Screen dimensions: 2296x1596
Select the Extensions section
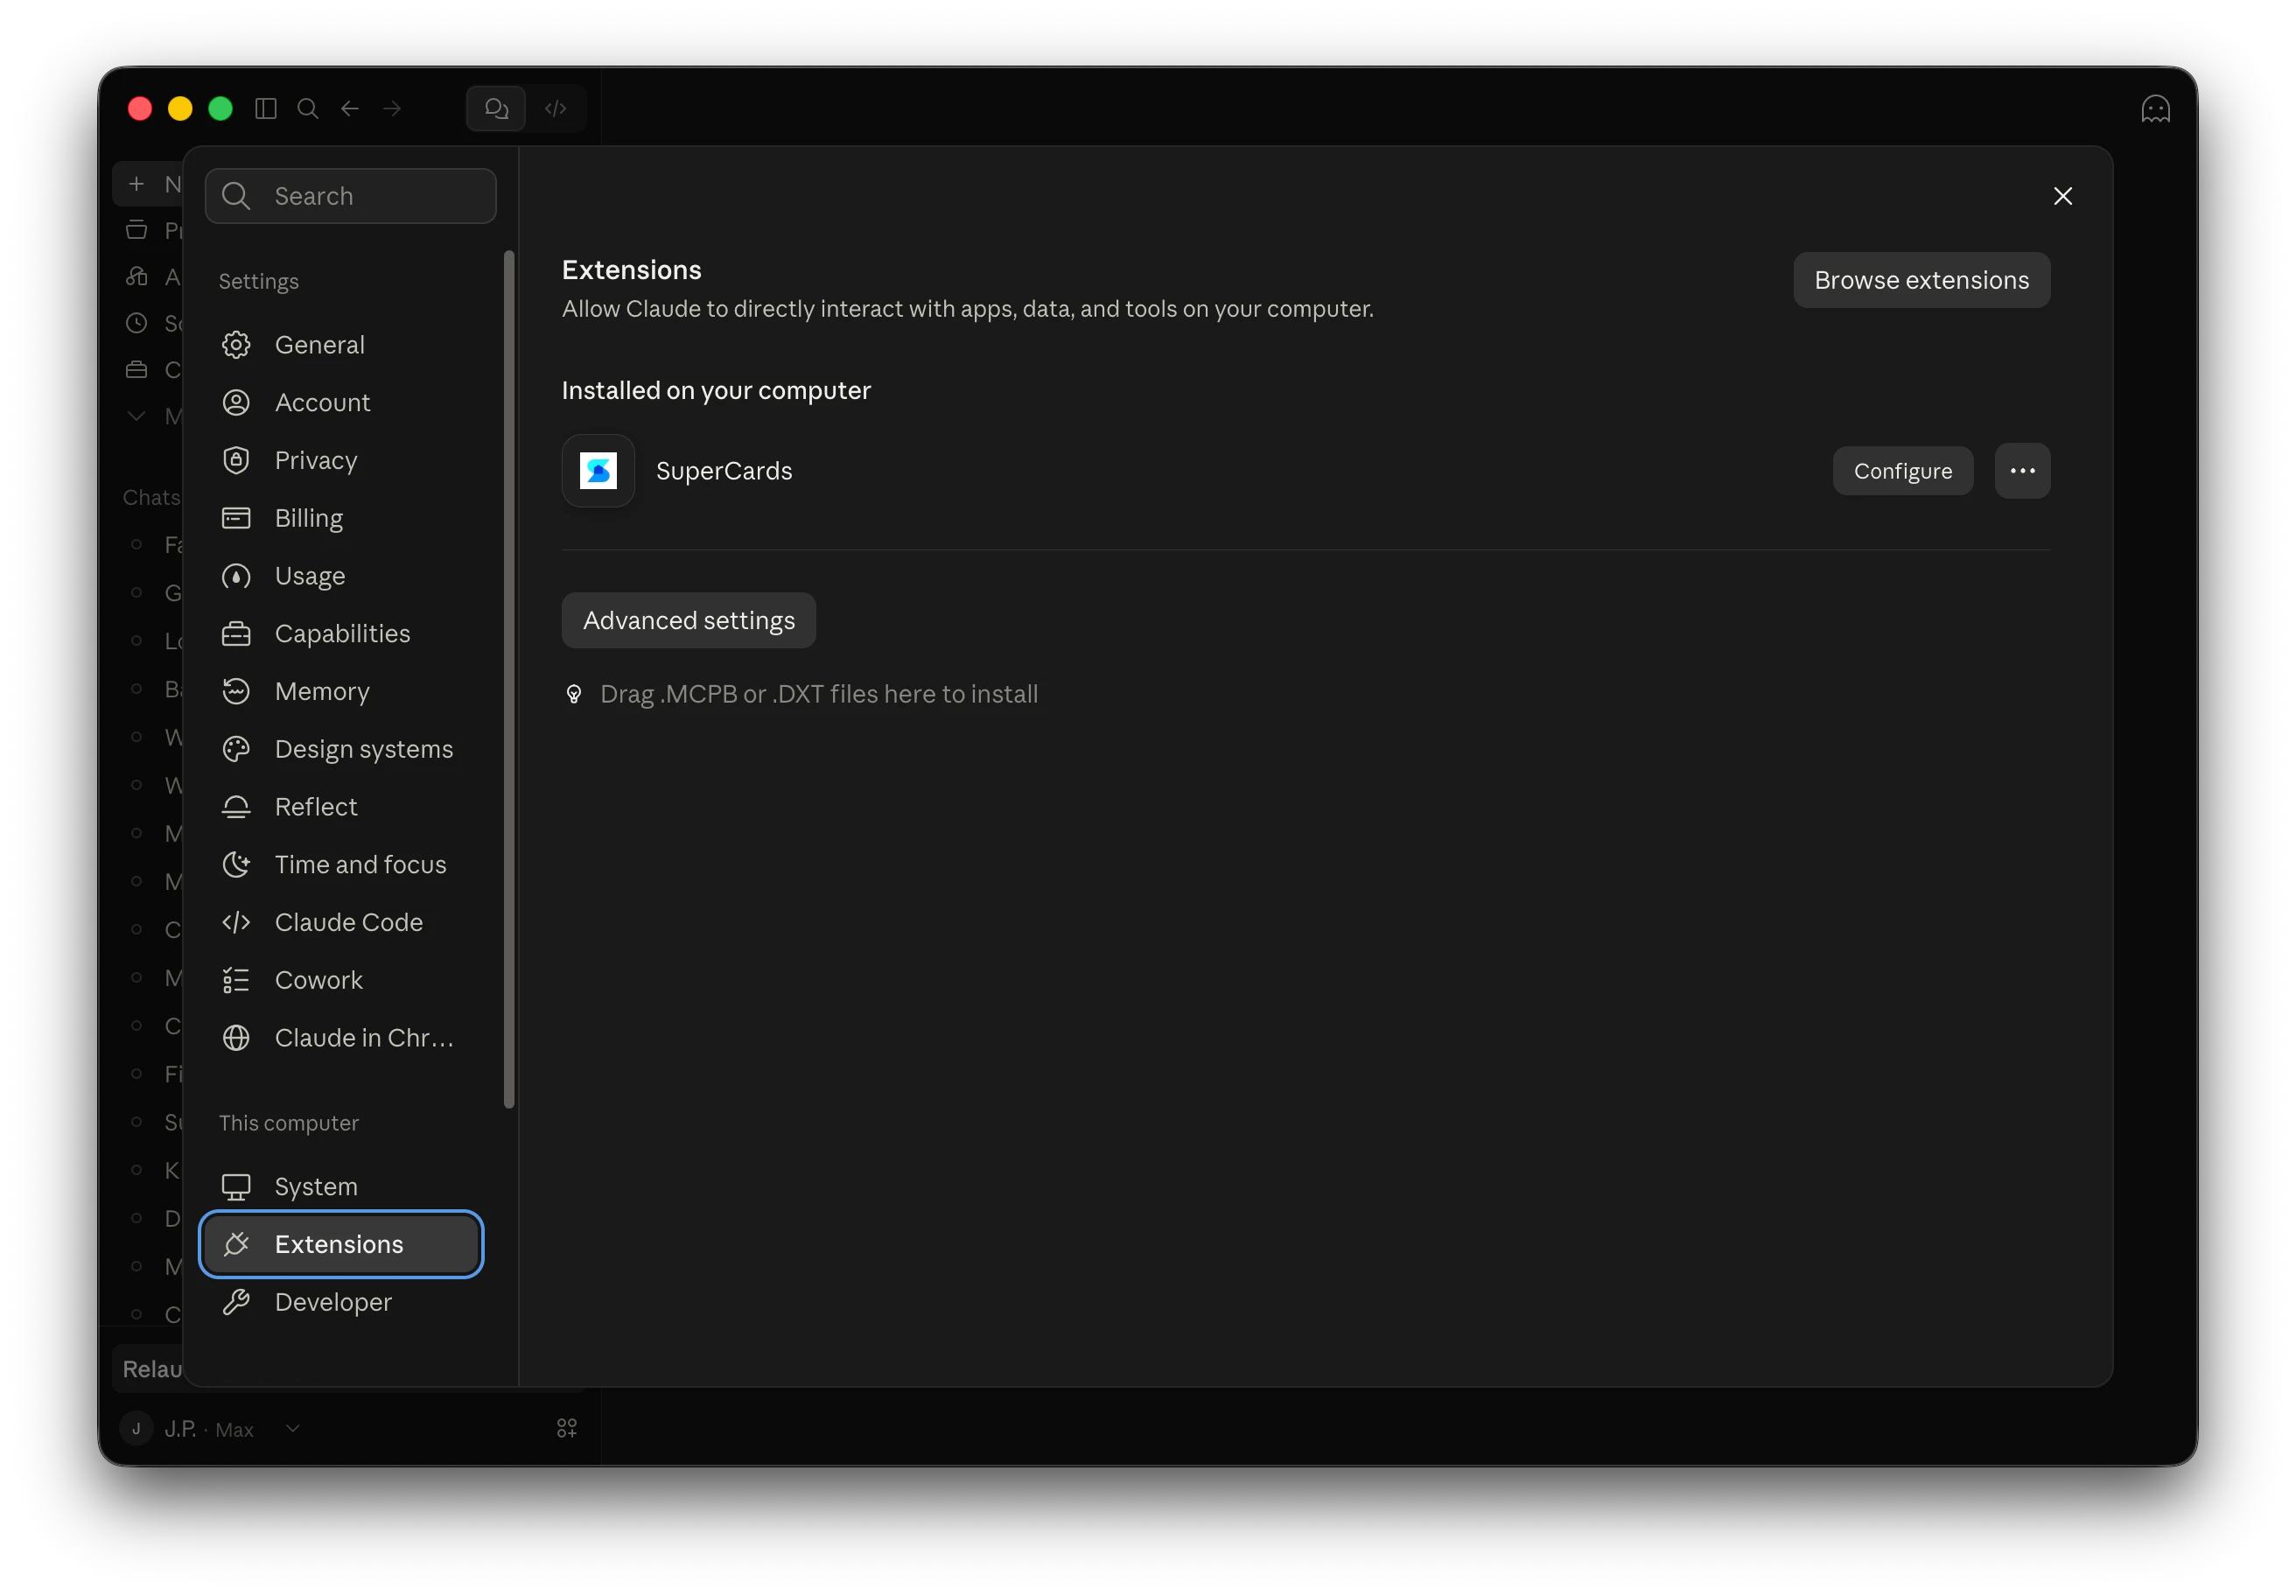pyautogui.click(x=341, y=1244)
